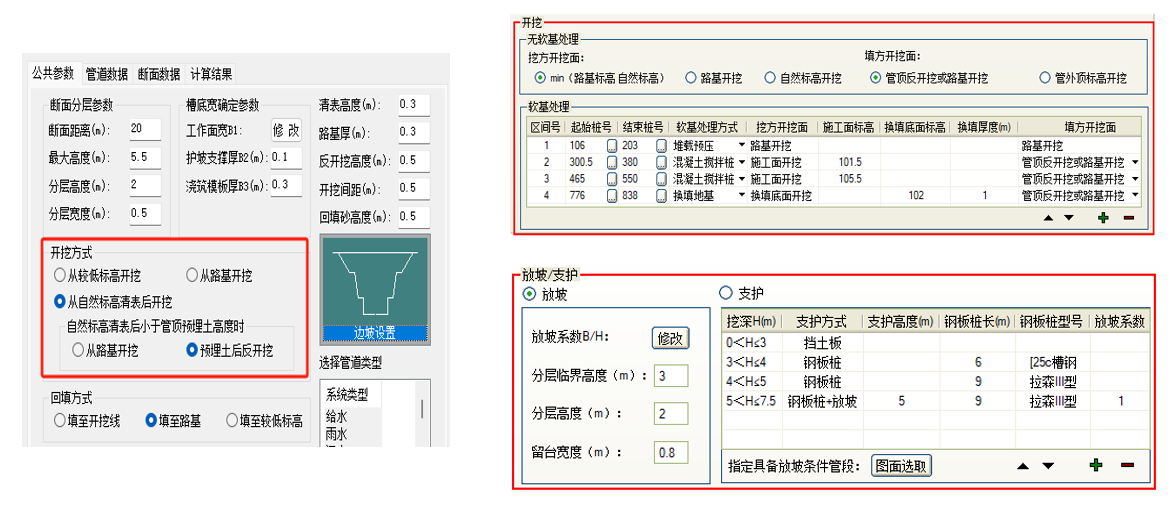Switch to the 管道数据 tab
This screenshot has width=1176, height=512.
tap(106, 74)
